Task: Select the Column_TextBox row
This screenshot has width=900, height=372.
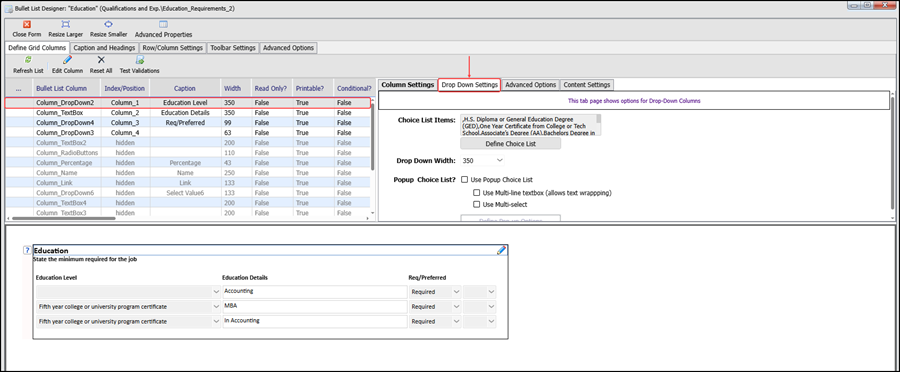Action: [188, 113]
